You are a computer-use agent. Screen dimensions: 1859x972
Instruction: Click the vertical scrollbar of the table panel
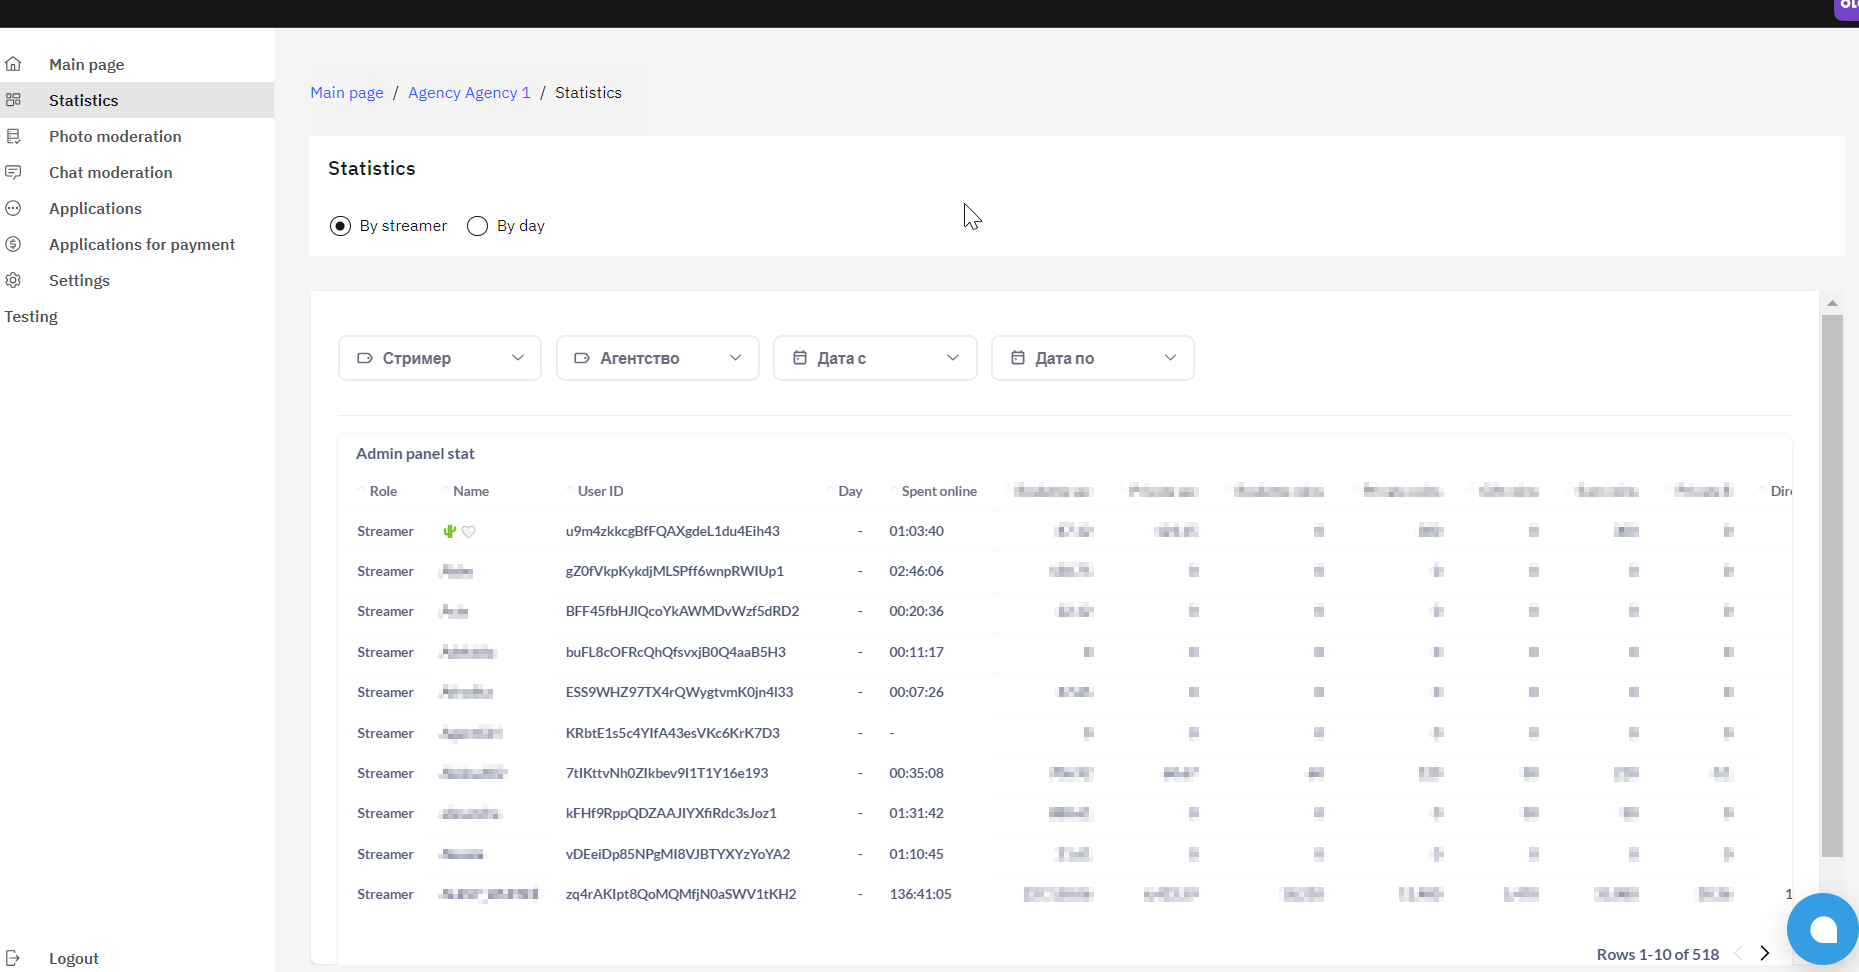(x=1832, y=585)
